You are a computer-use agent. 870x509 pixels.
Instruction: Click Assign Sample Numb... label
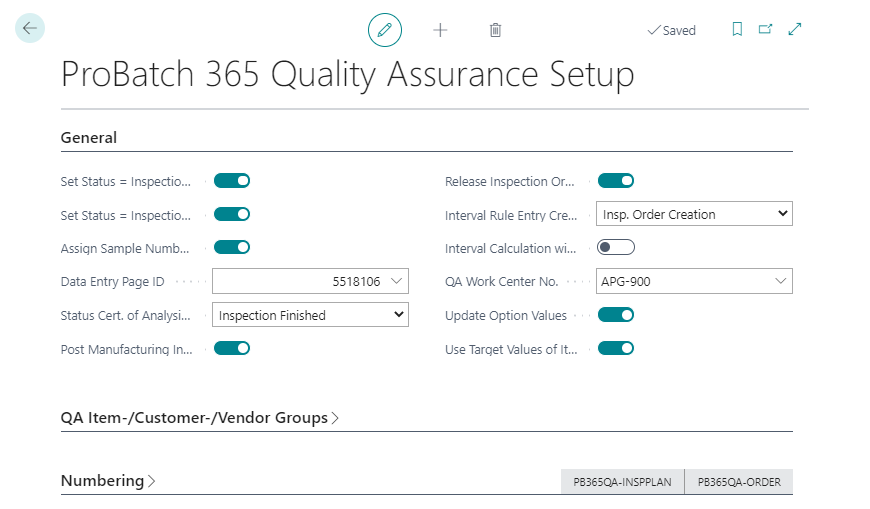(x=125, y=249)
